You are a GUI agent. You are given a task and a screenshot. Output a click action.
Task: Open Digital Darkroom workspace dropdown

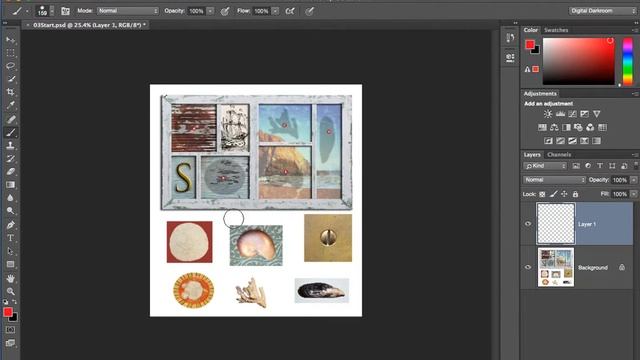coord(602,11)
